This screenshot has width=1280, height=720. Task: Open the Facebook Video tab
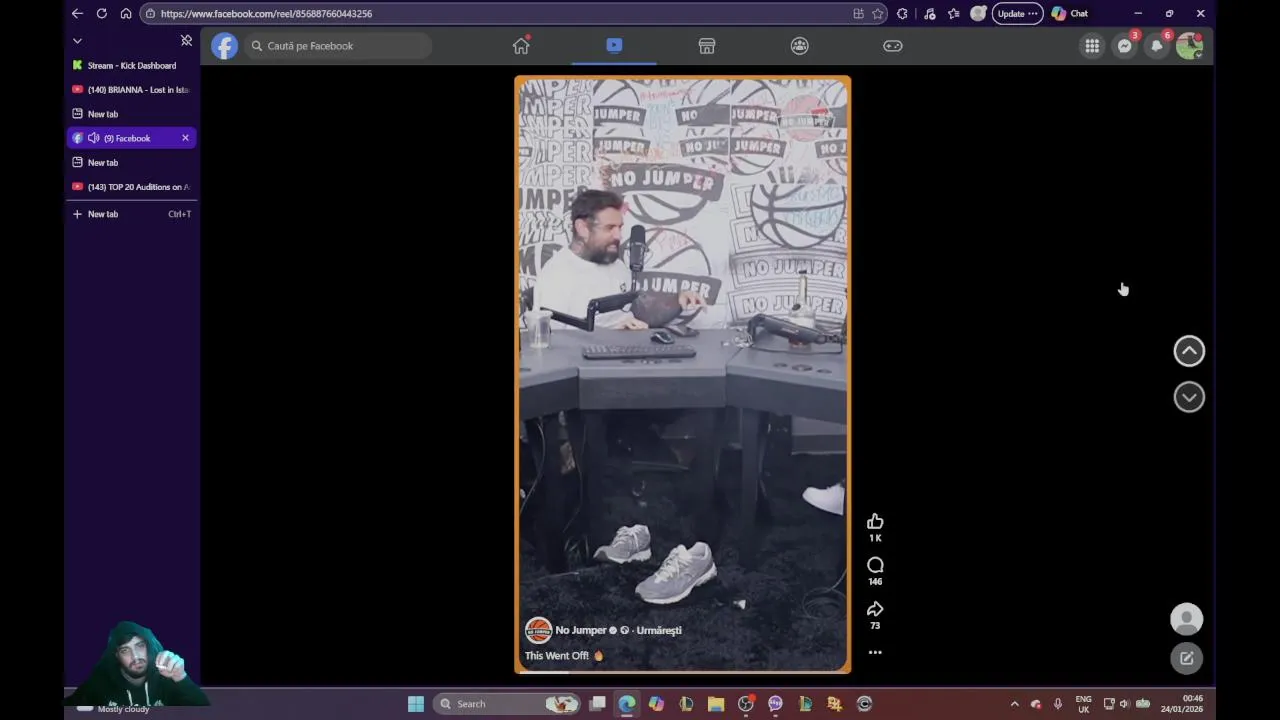(614, 46)
